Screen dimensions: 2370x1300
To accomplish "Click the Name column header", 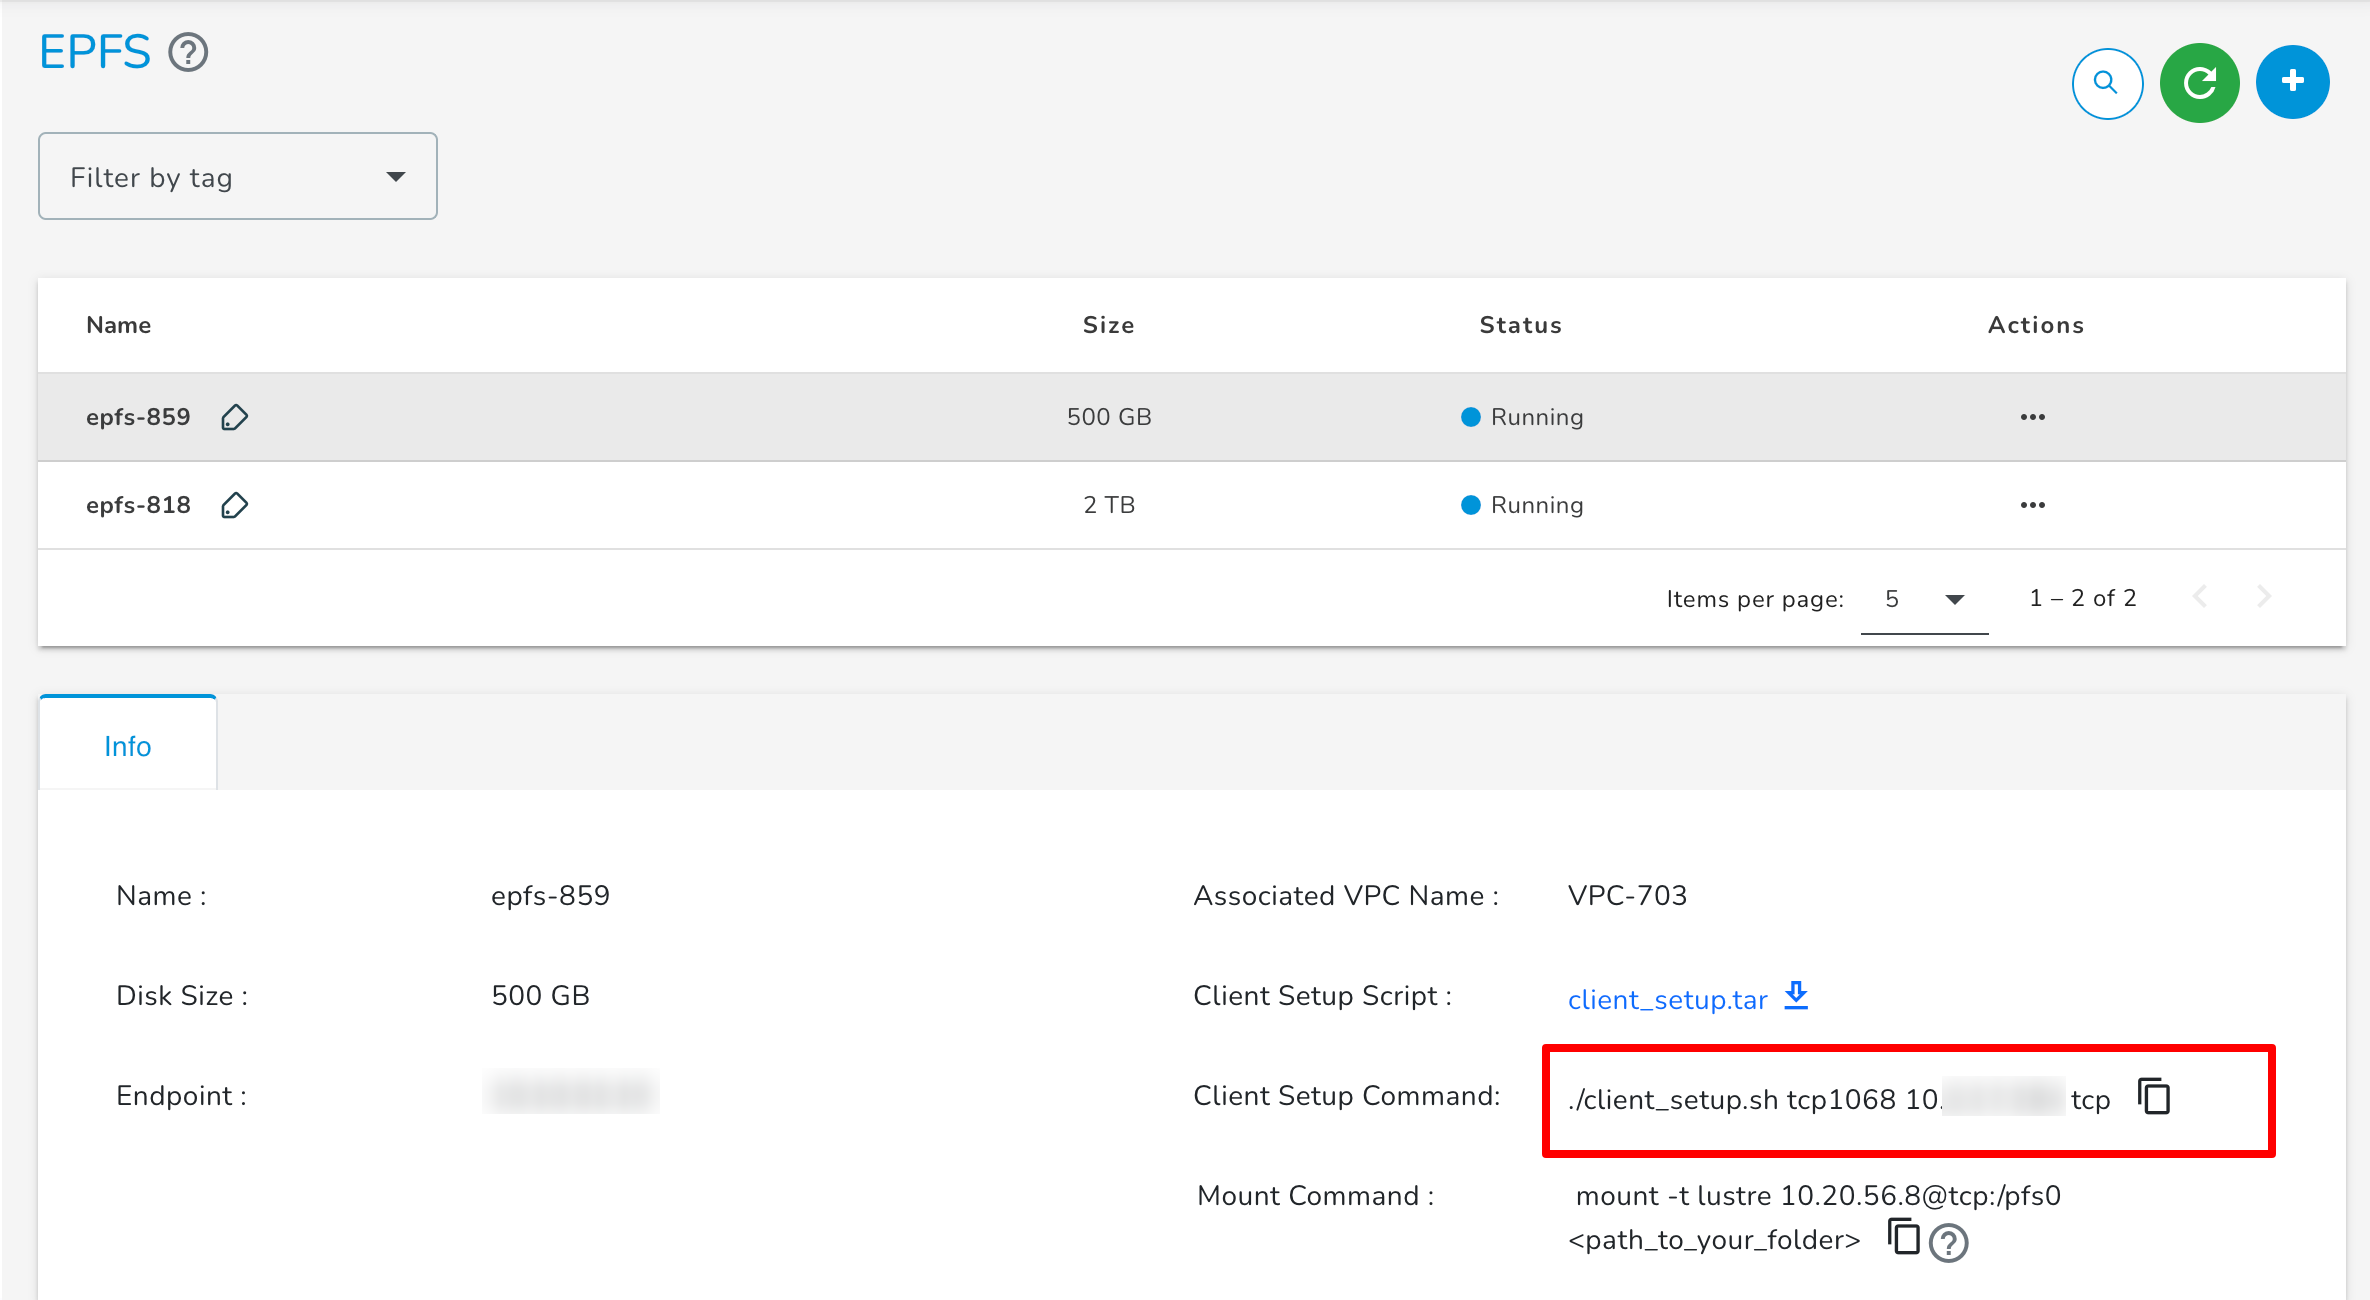I will [119, 325].
